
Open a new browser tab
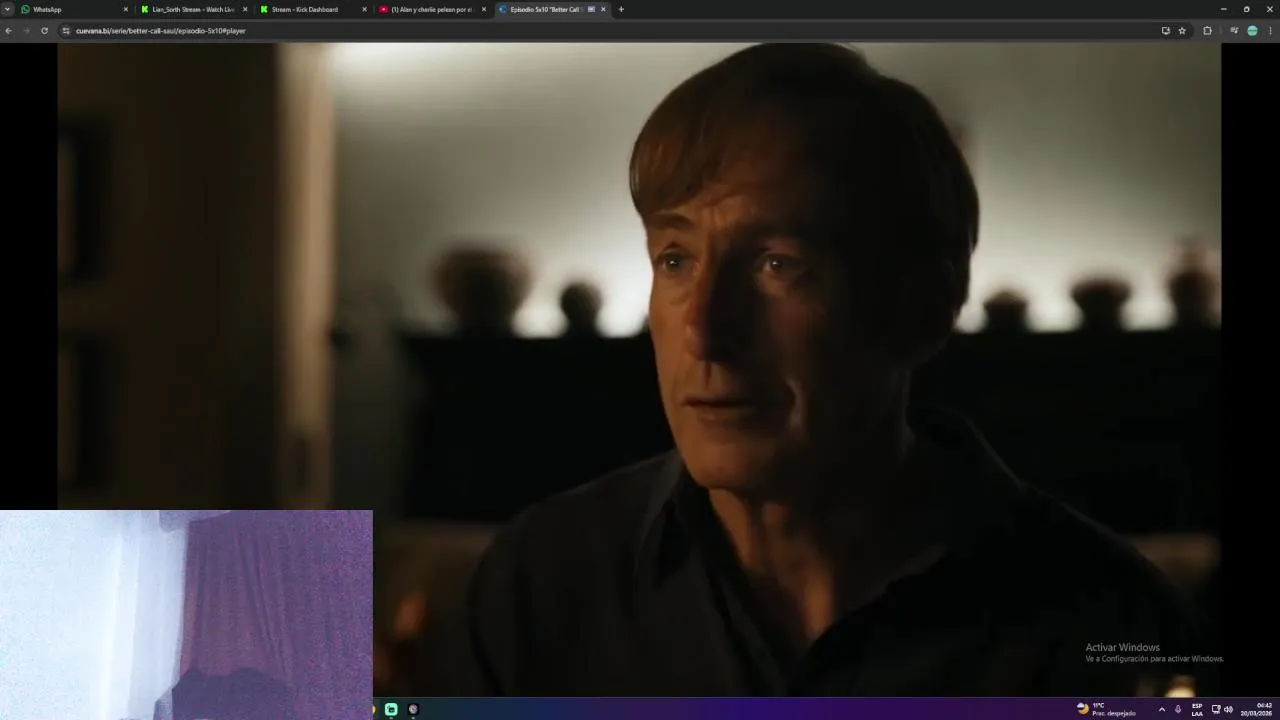click(x=621, y=9)
